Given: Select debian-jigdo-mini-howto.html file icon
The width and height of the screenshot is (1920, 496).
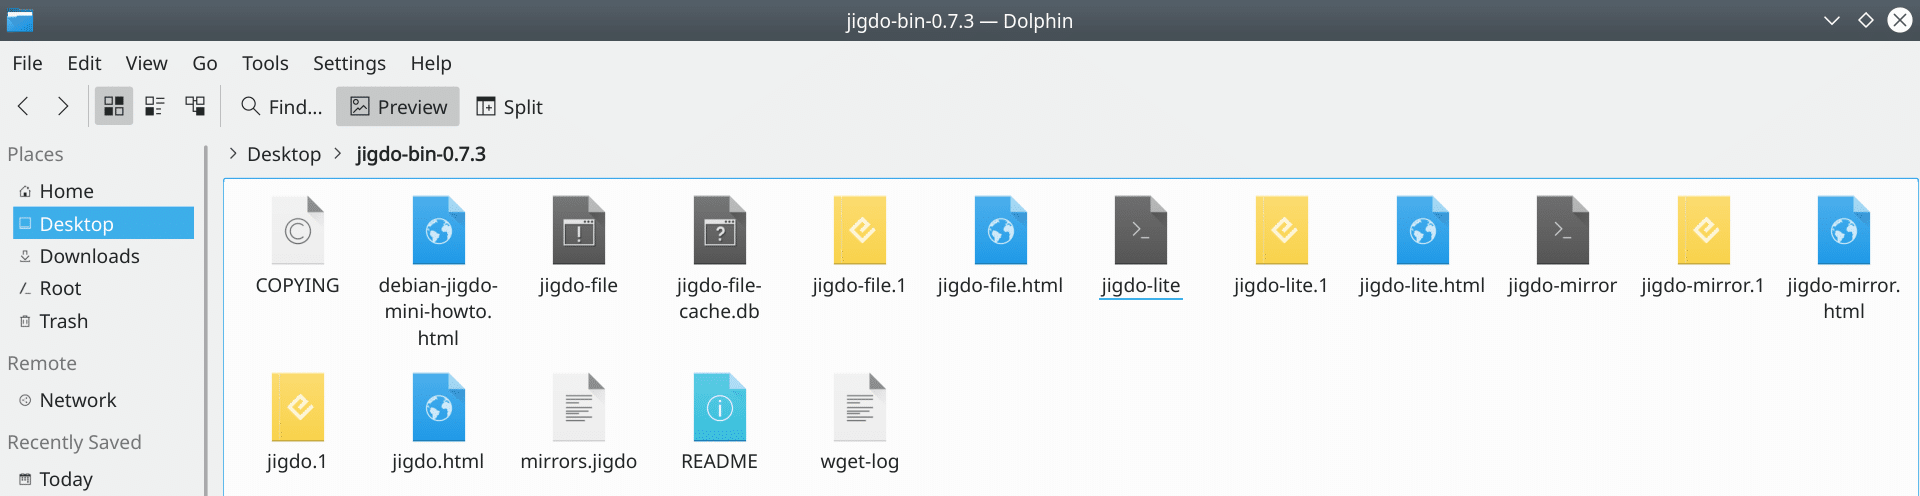Looking at the screenshot, I should click(438, 230).
